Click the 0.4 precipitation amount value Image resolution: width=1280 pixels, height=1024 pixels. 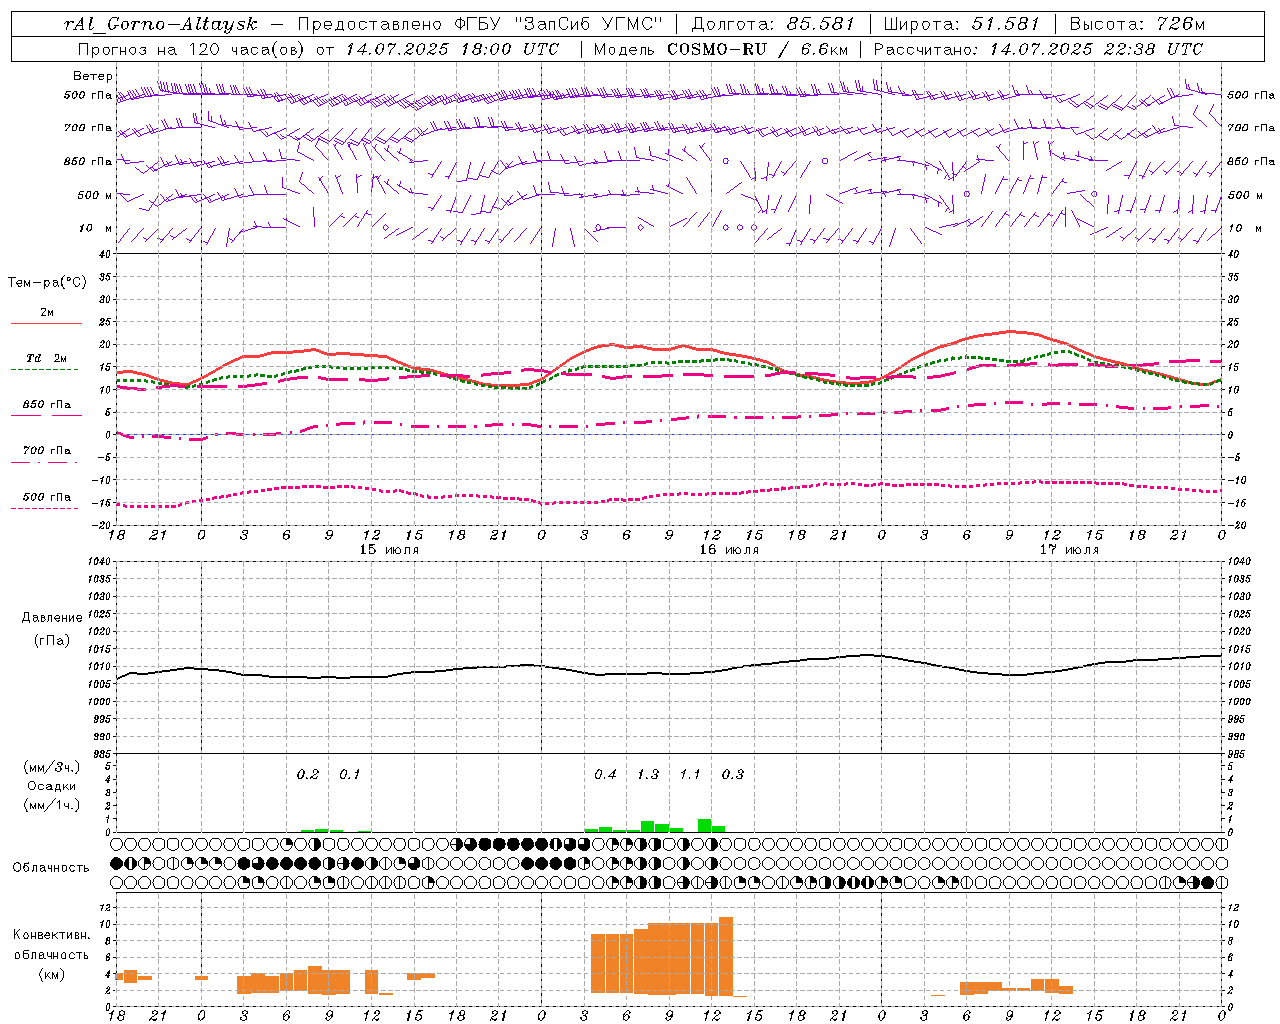click(605, 775)
